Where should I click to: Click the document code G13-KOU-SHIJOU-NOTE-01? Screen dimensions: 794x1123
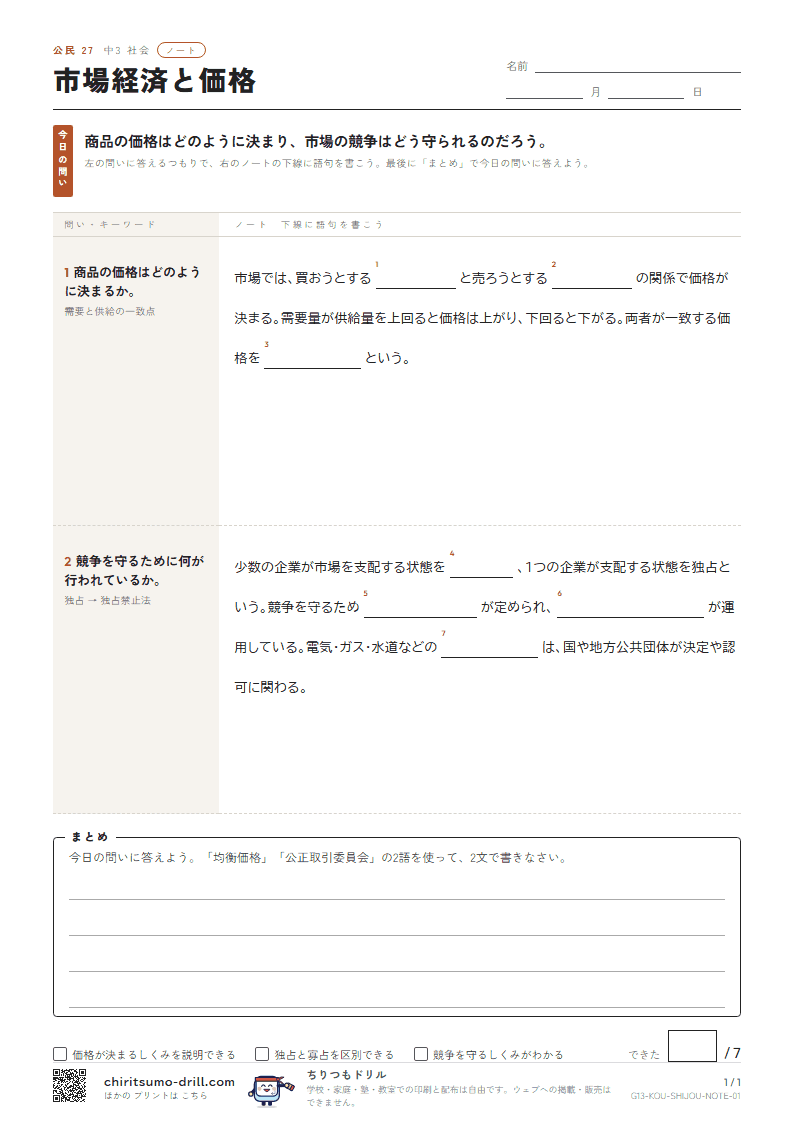pos(686,1096)
